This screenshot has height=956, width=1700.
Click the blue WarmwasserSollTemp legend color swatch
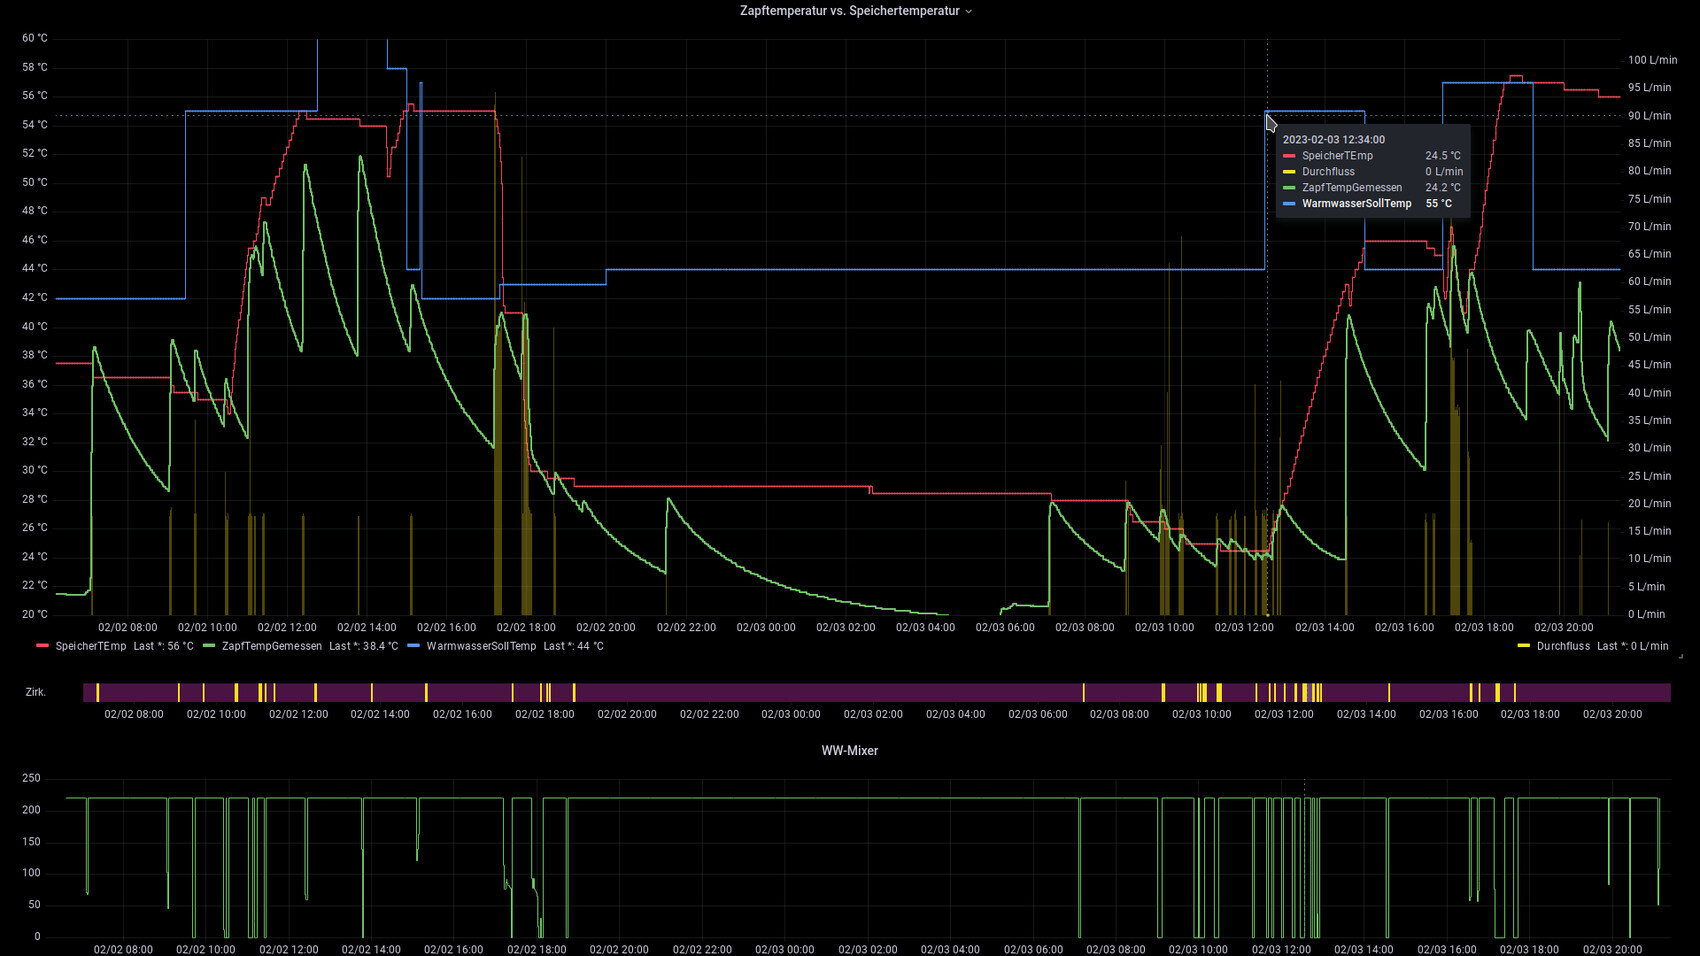click(x=414, y=646)
